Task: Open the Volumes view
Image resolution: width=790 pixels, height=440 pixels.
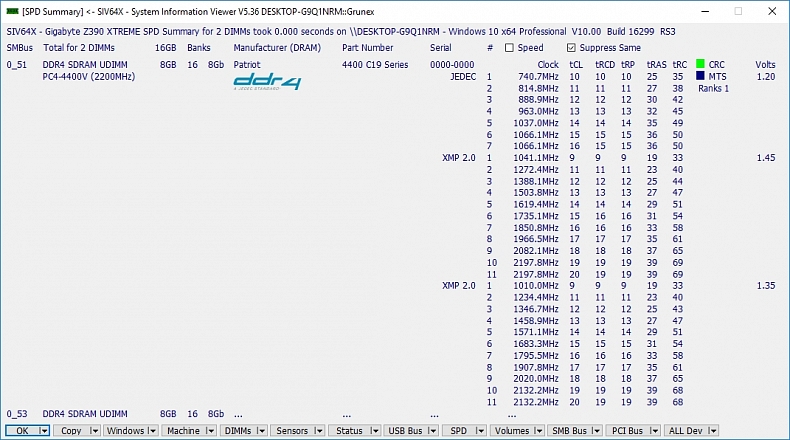Action: point(511,431)
